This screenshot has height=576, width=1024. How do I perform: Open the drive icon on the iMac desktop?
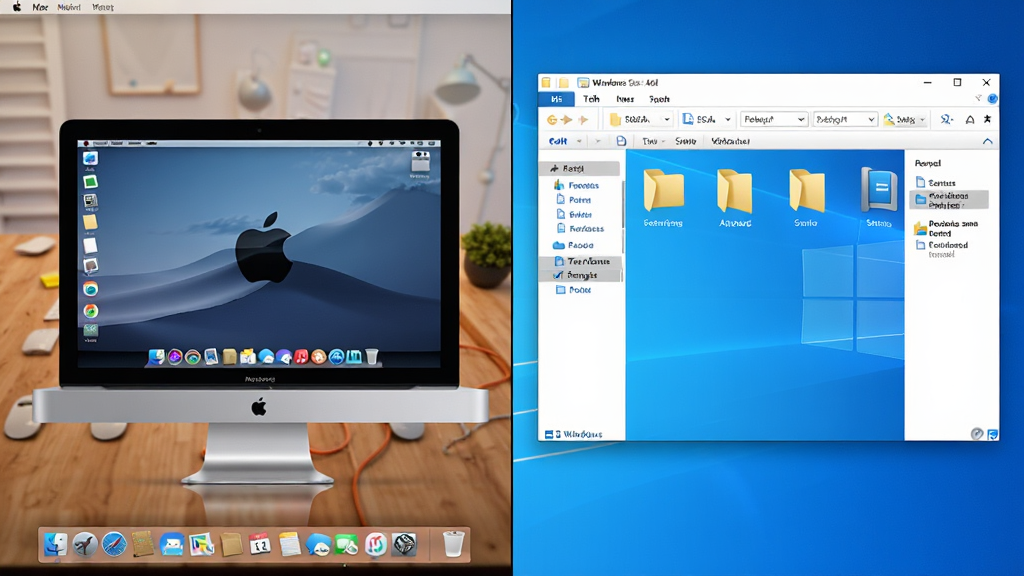tap(420, 164)
